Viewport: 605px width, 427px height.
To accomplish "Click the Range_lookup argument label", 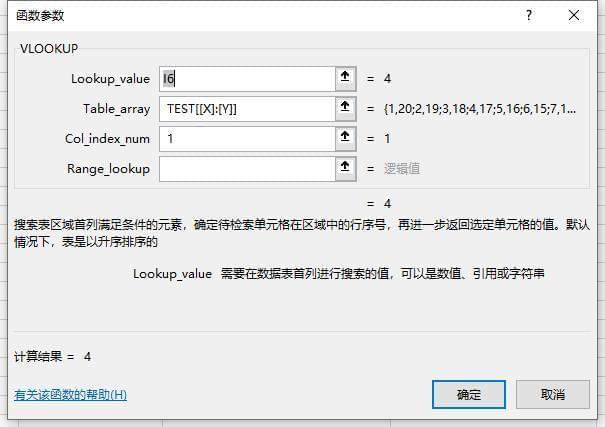I will pos(108,169).
